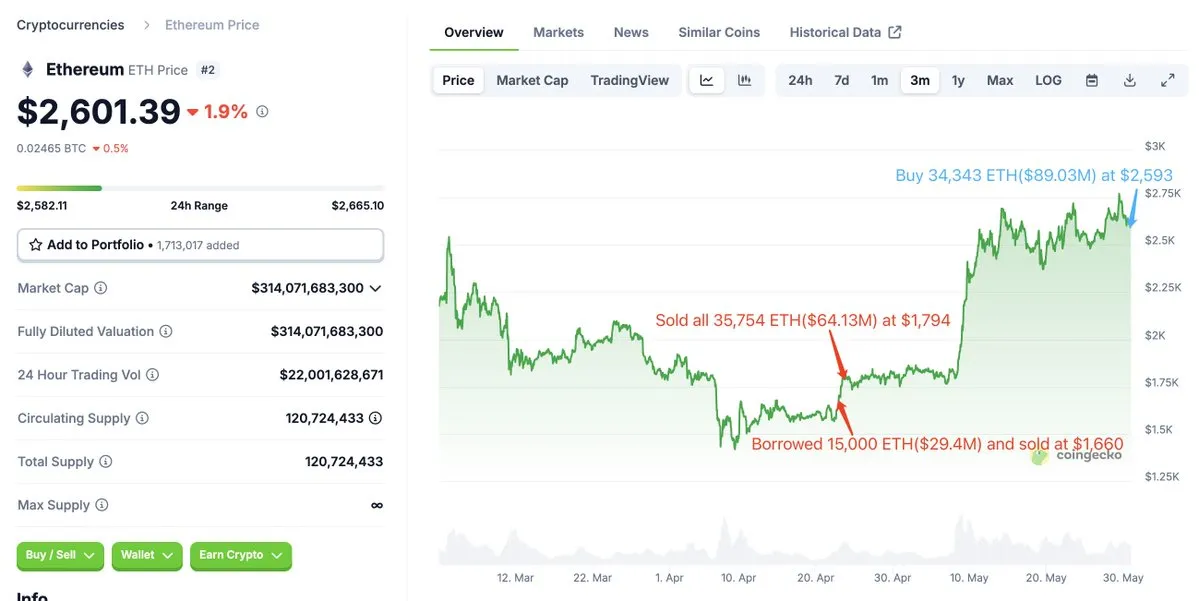This screenshot has height=601, width=1199.
Task: Click info icon beside Circulating Supply value
Action: pyautogui.click(x=375, y=418)
